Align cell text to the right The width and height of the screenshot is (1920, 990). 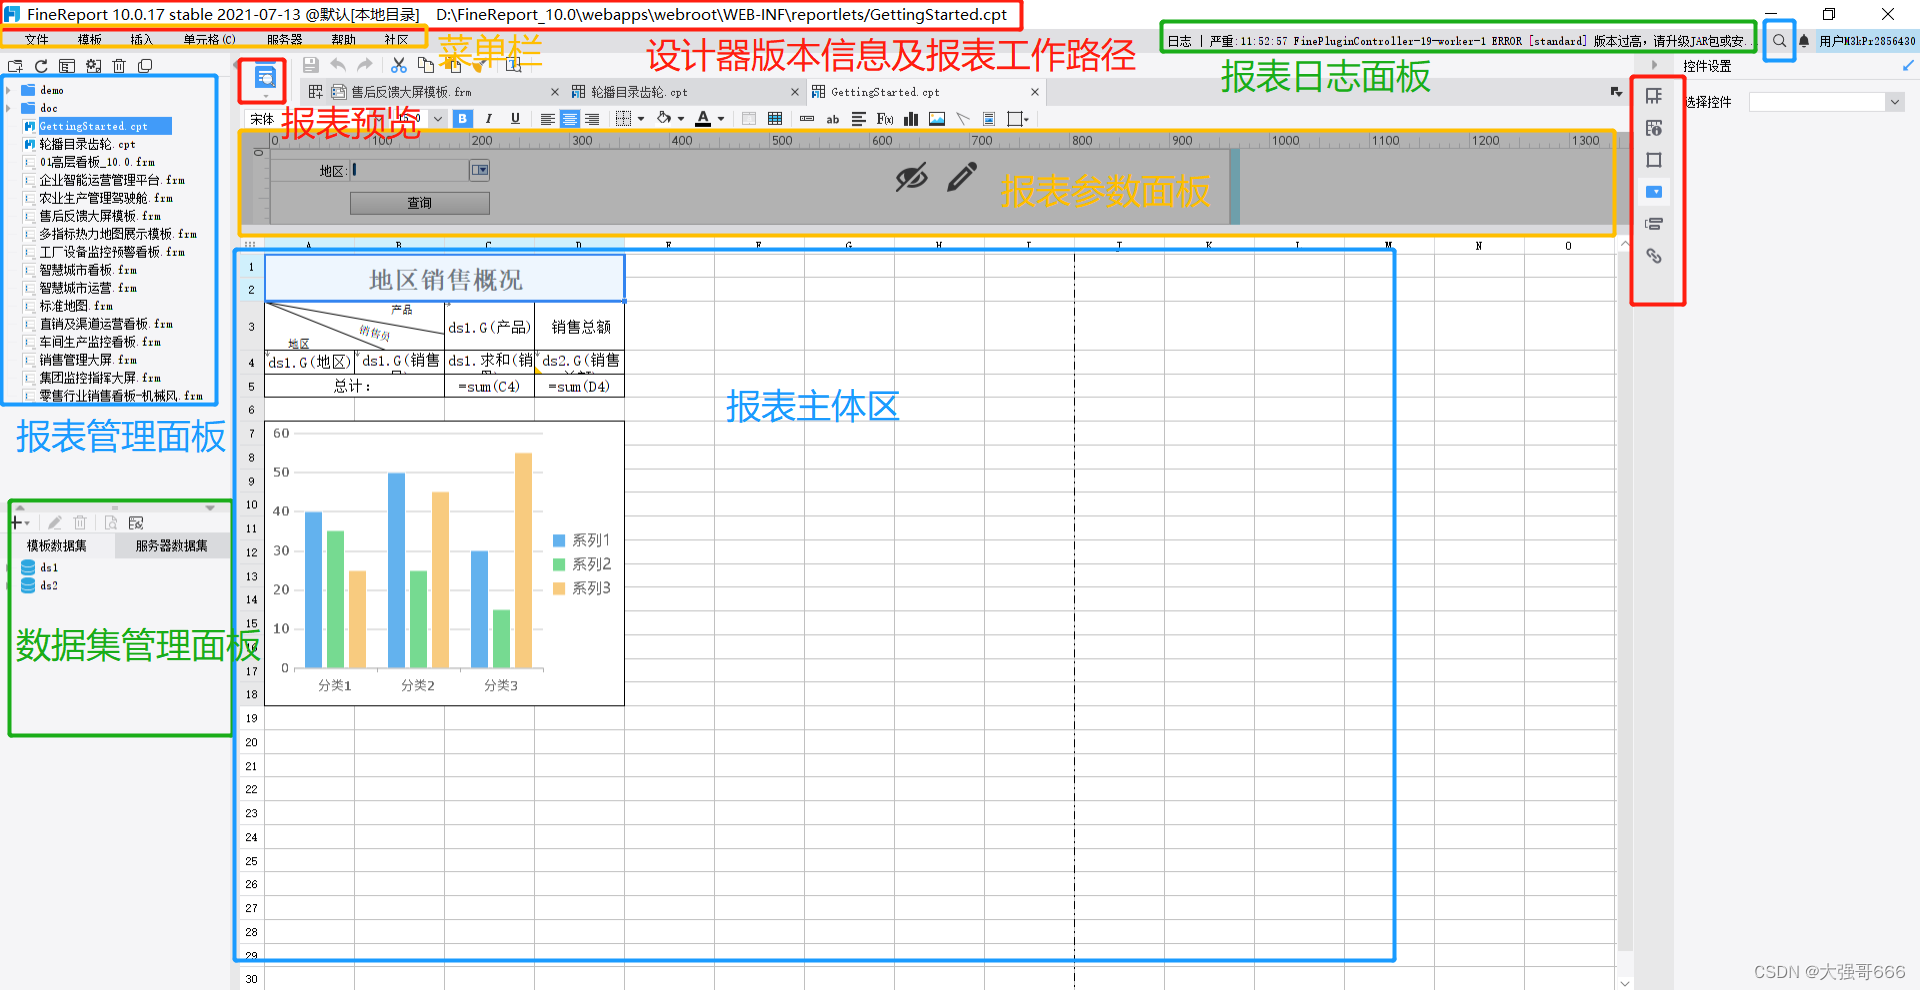point(592,118)
